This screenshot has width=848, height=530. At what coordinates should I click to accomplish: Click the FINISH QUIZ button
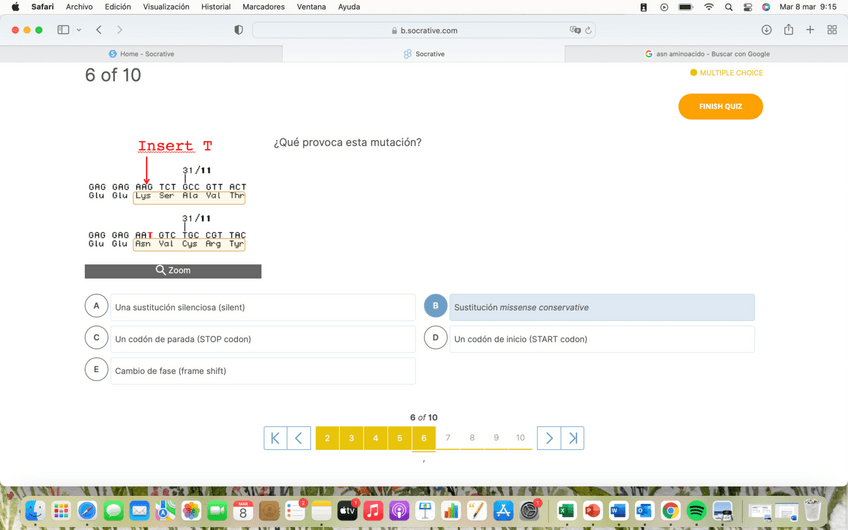720,107
